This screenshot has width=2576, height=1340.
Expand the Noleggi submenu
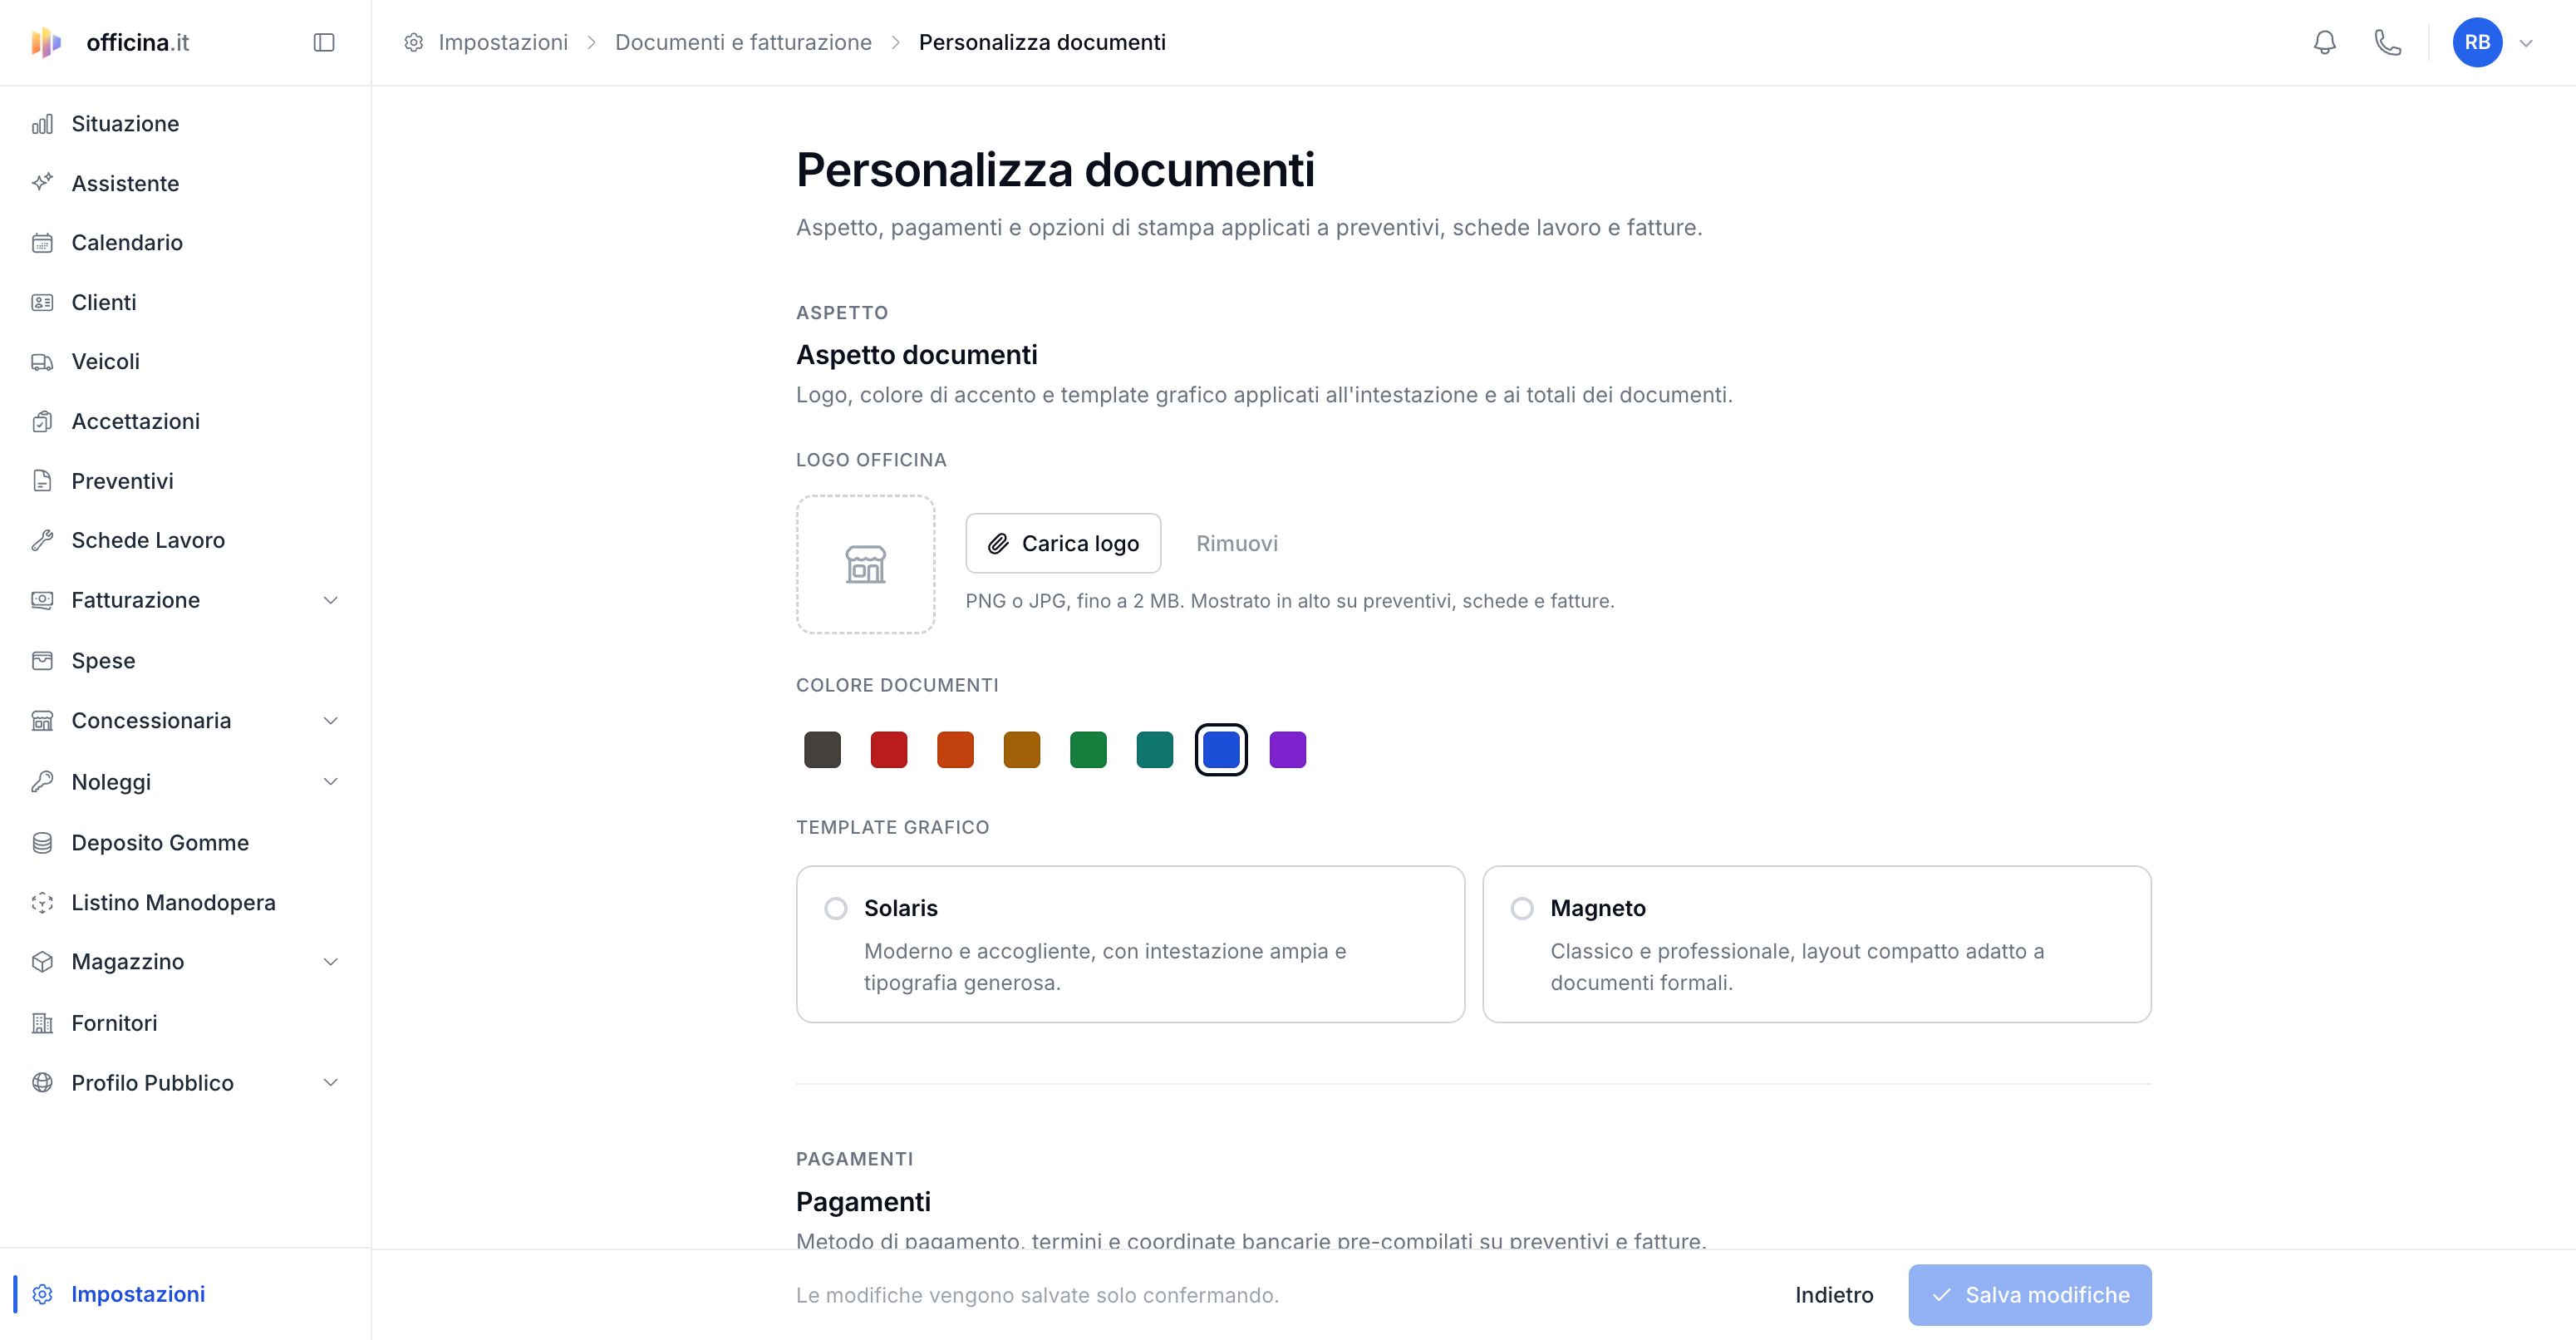coord(331,782)
